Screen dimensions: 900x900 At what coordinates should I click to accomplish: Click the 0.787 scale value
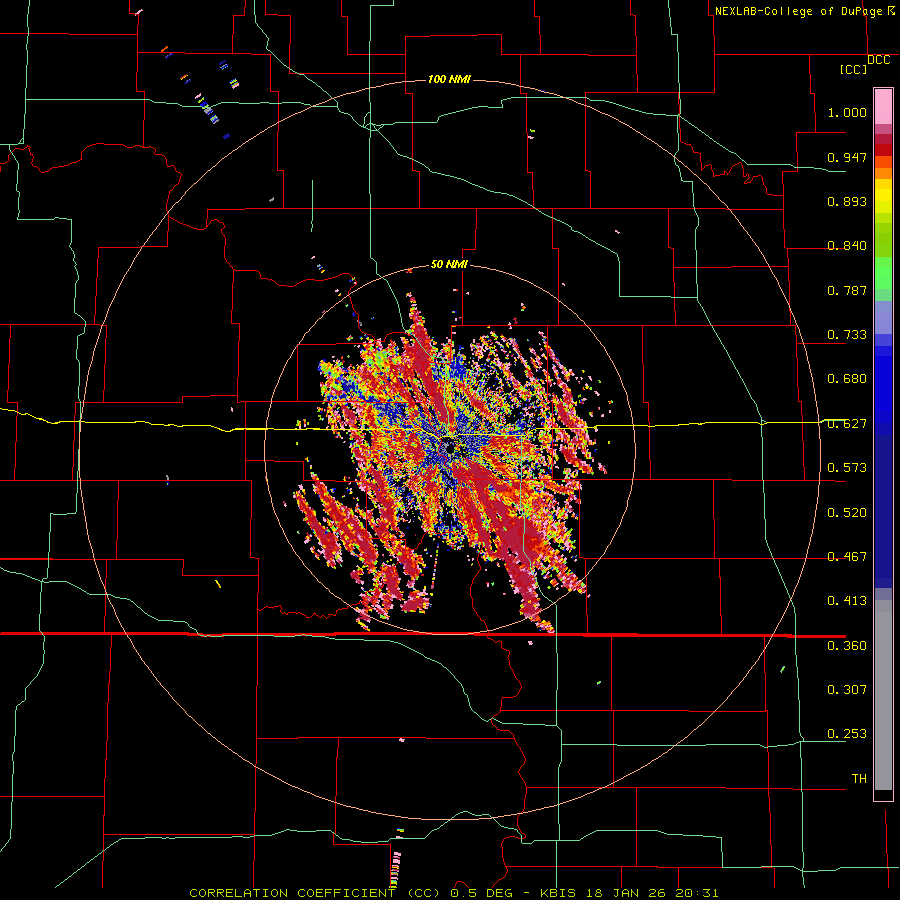[x=847, y=290]
